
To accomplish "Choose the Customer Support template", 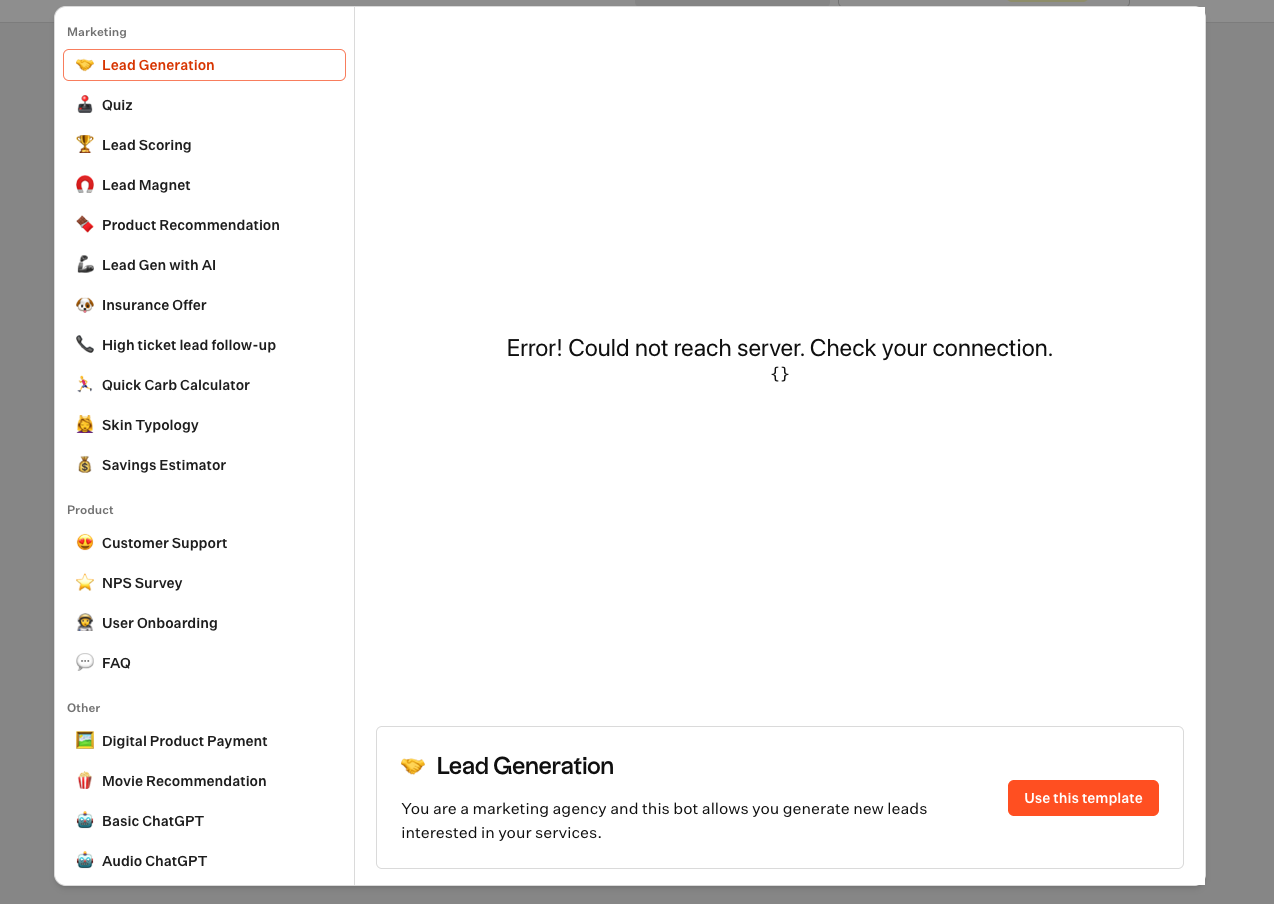I will click(164, 543).
